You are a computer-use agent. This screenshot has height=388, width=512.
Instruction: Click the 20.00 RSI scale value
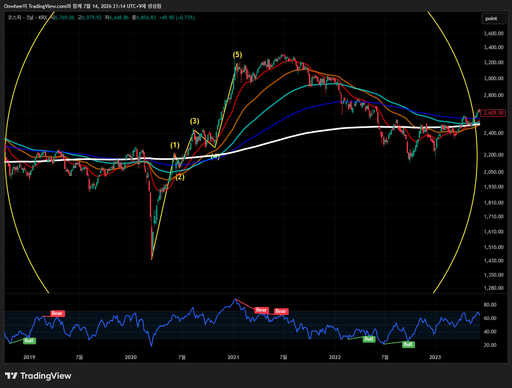tap(490, 345)
